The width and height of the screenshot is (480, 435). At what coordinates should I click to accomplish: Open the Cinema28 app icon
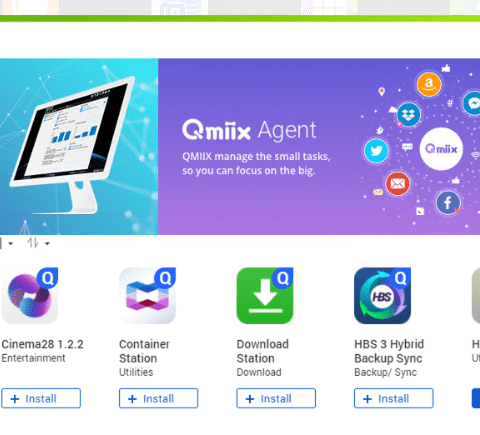[x=30, y=296]
